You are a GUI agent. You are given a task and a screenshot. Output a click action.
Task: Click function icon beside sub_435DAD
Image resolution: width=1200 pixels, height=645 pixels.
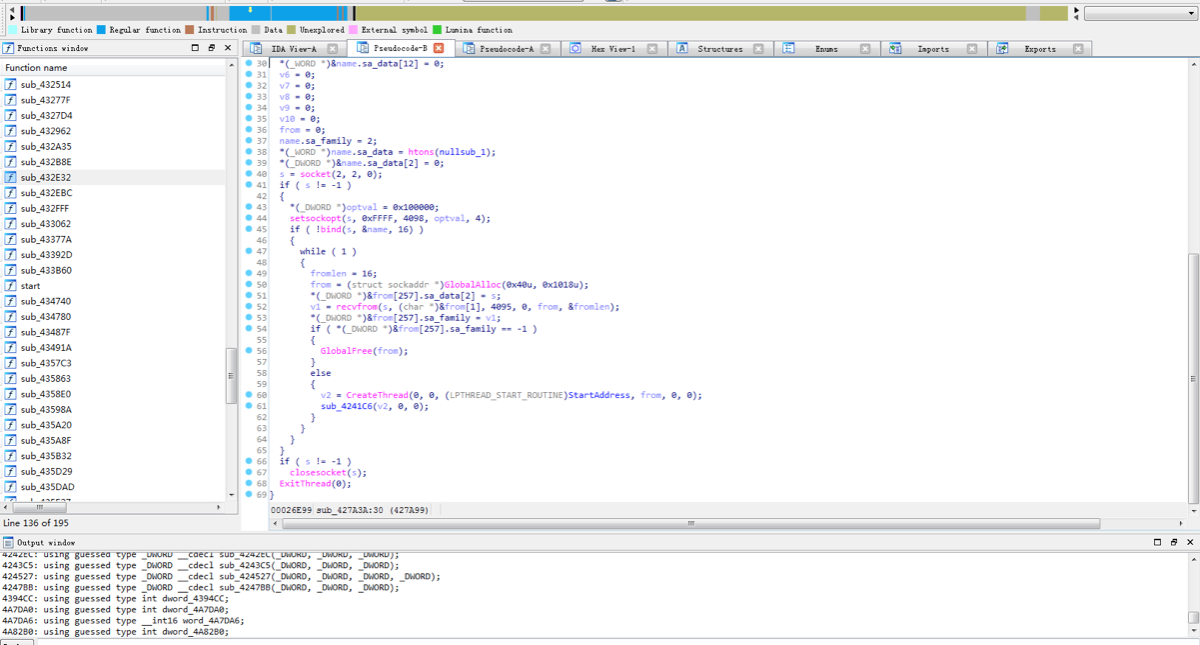point(11,487)
